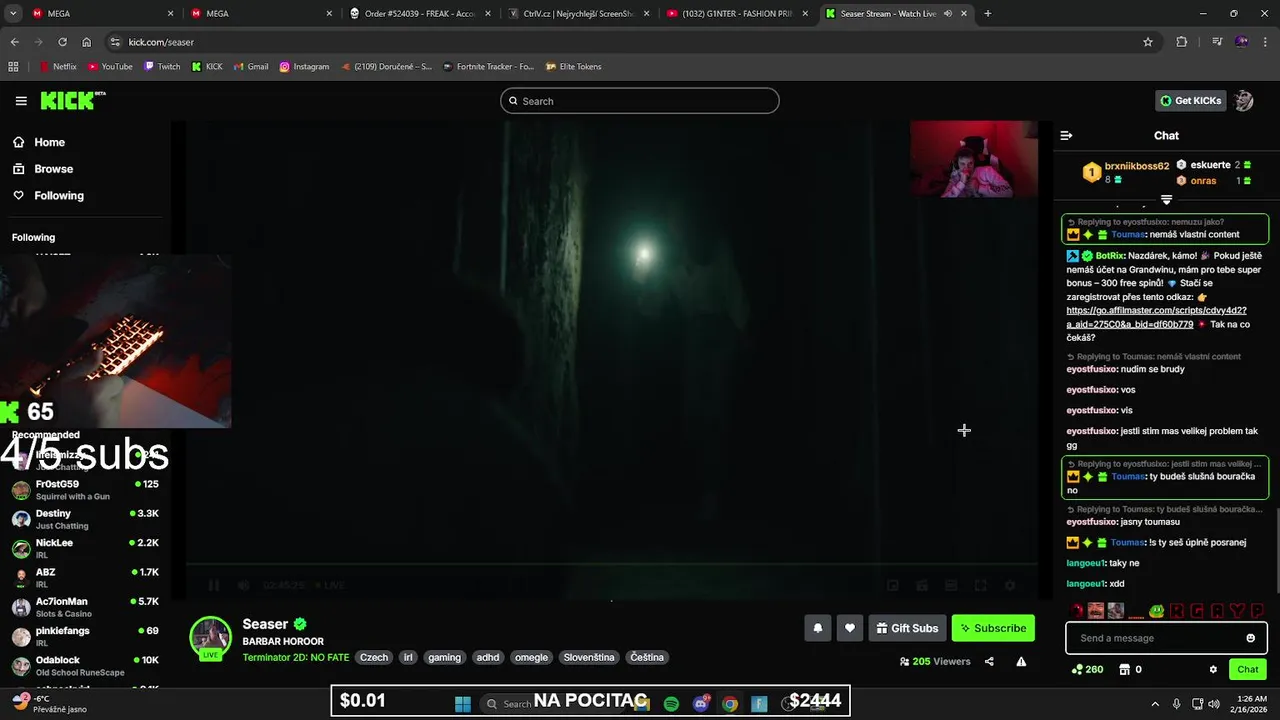Open chat settings gear icon
Image resolution: width=1280 pixels, height=720 pixels.
[x=1213, y=669]
